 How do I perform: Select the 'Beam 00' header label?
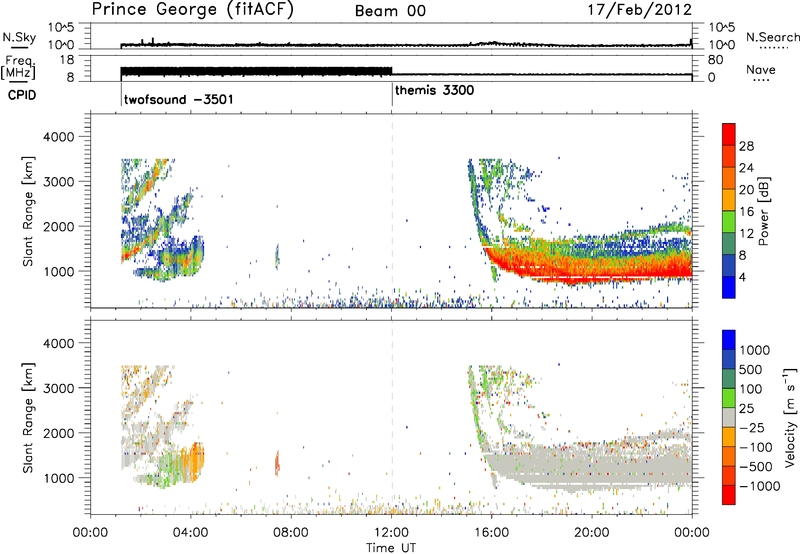(390, 11)
